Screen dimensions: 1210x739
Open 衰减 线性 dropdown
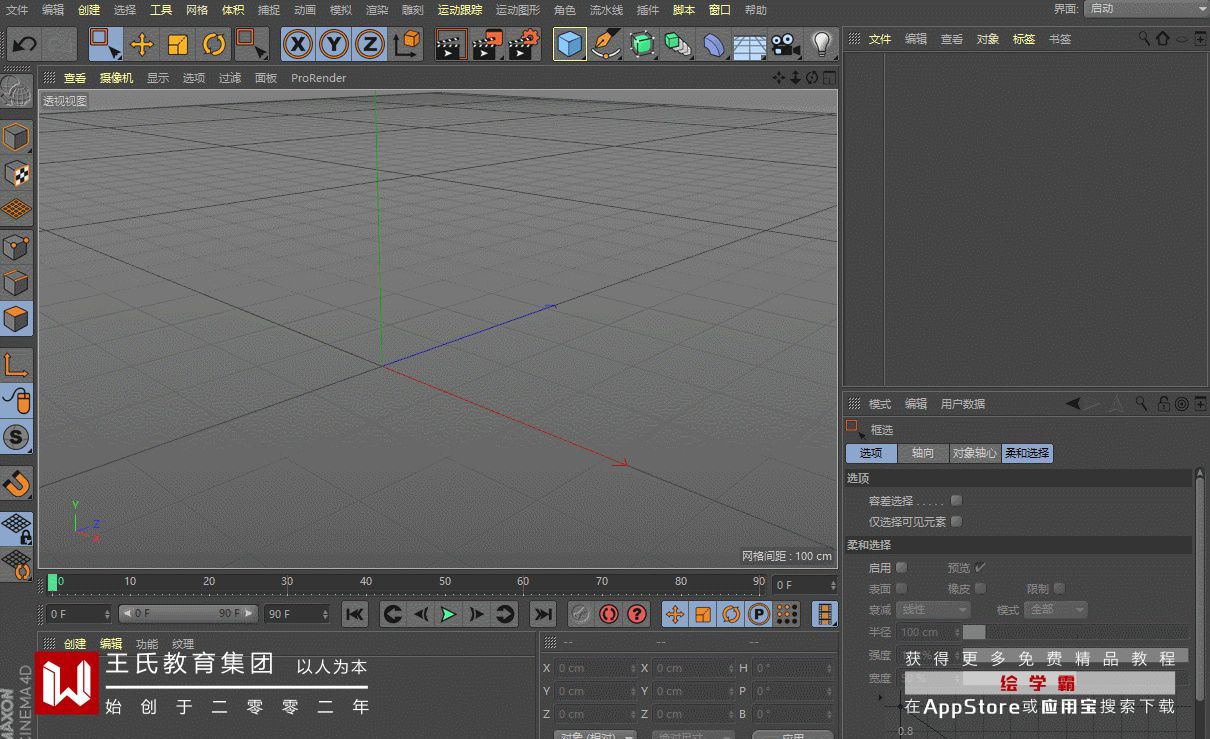[x=934, y=609]
